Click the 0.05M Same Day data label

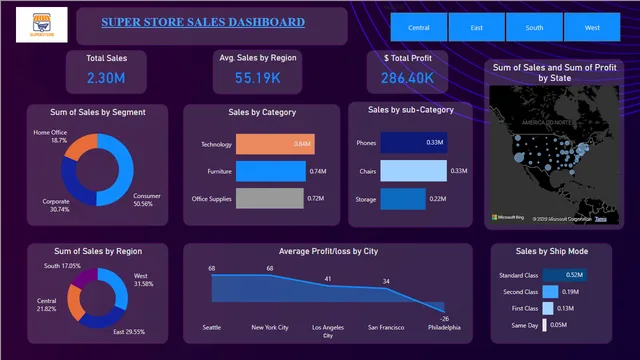click(x=558, y=325)
